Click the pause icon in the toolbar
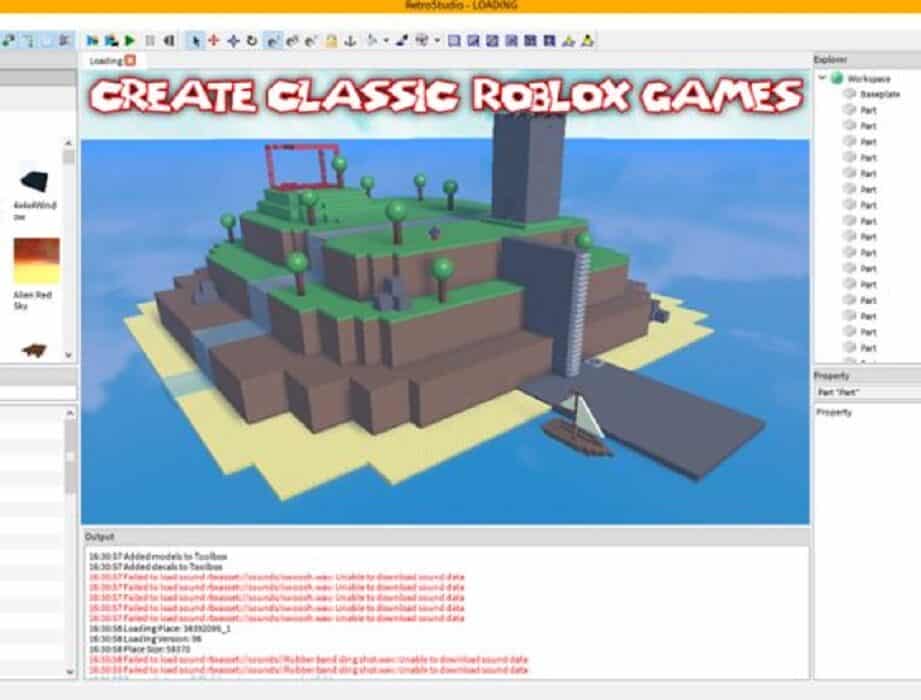921x700 pixels. tap(150, 41)
